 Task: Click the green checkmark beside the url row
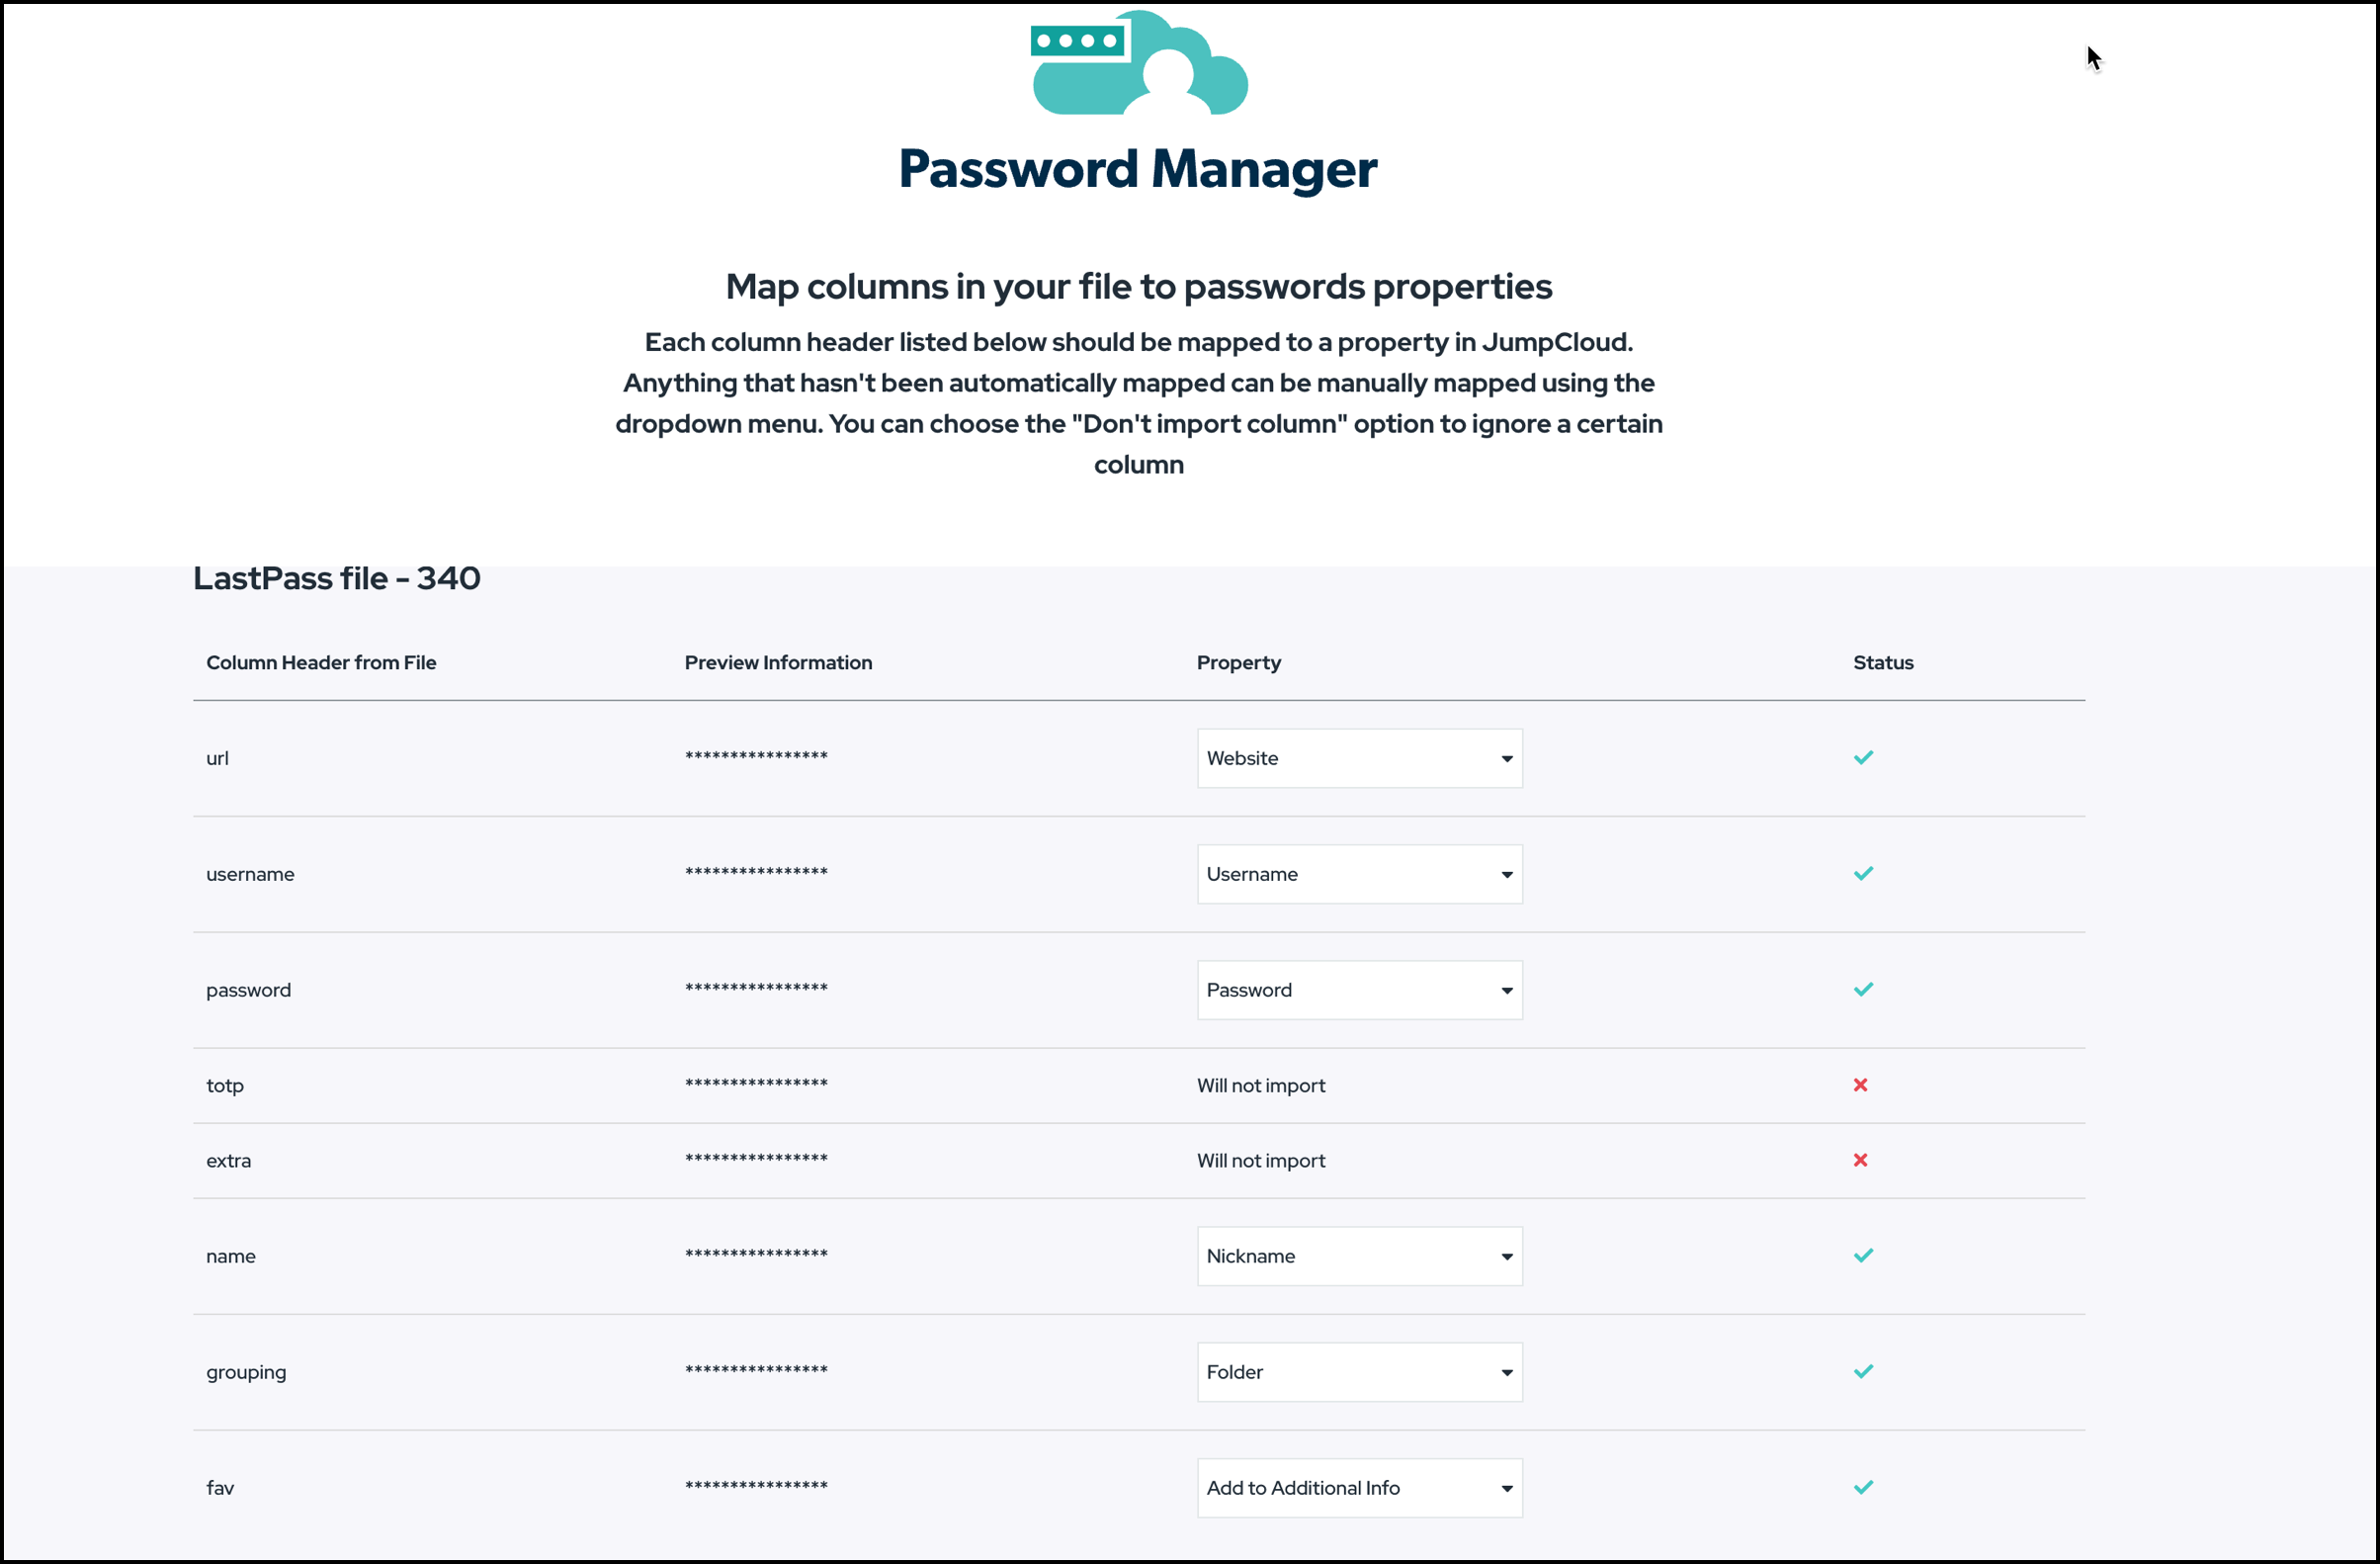[1862, 757]
